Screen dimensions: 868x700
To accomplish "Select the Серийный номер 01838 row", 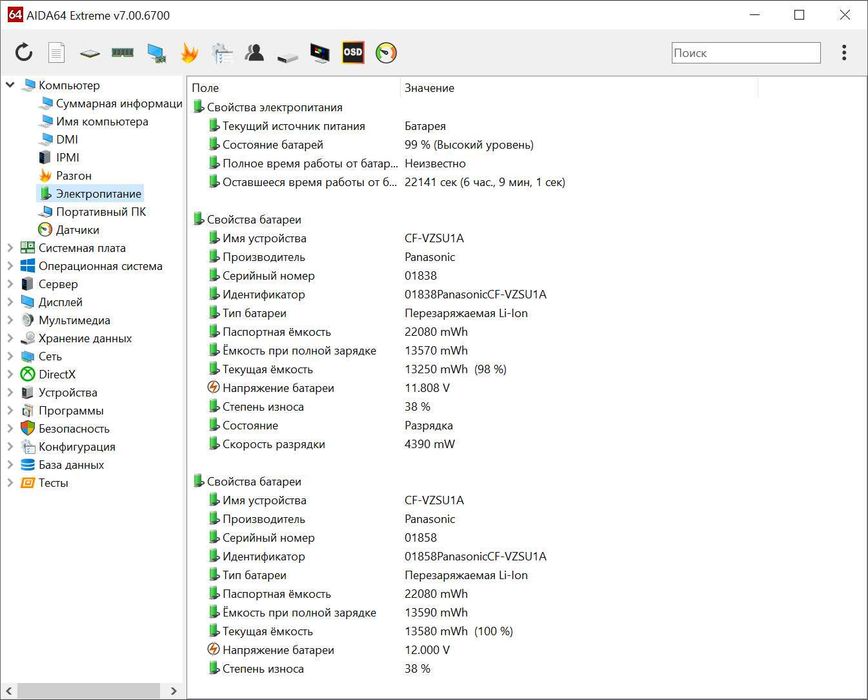I will (322, 276).
